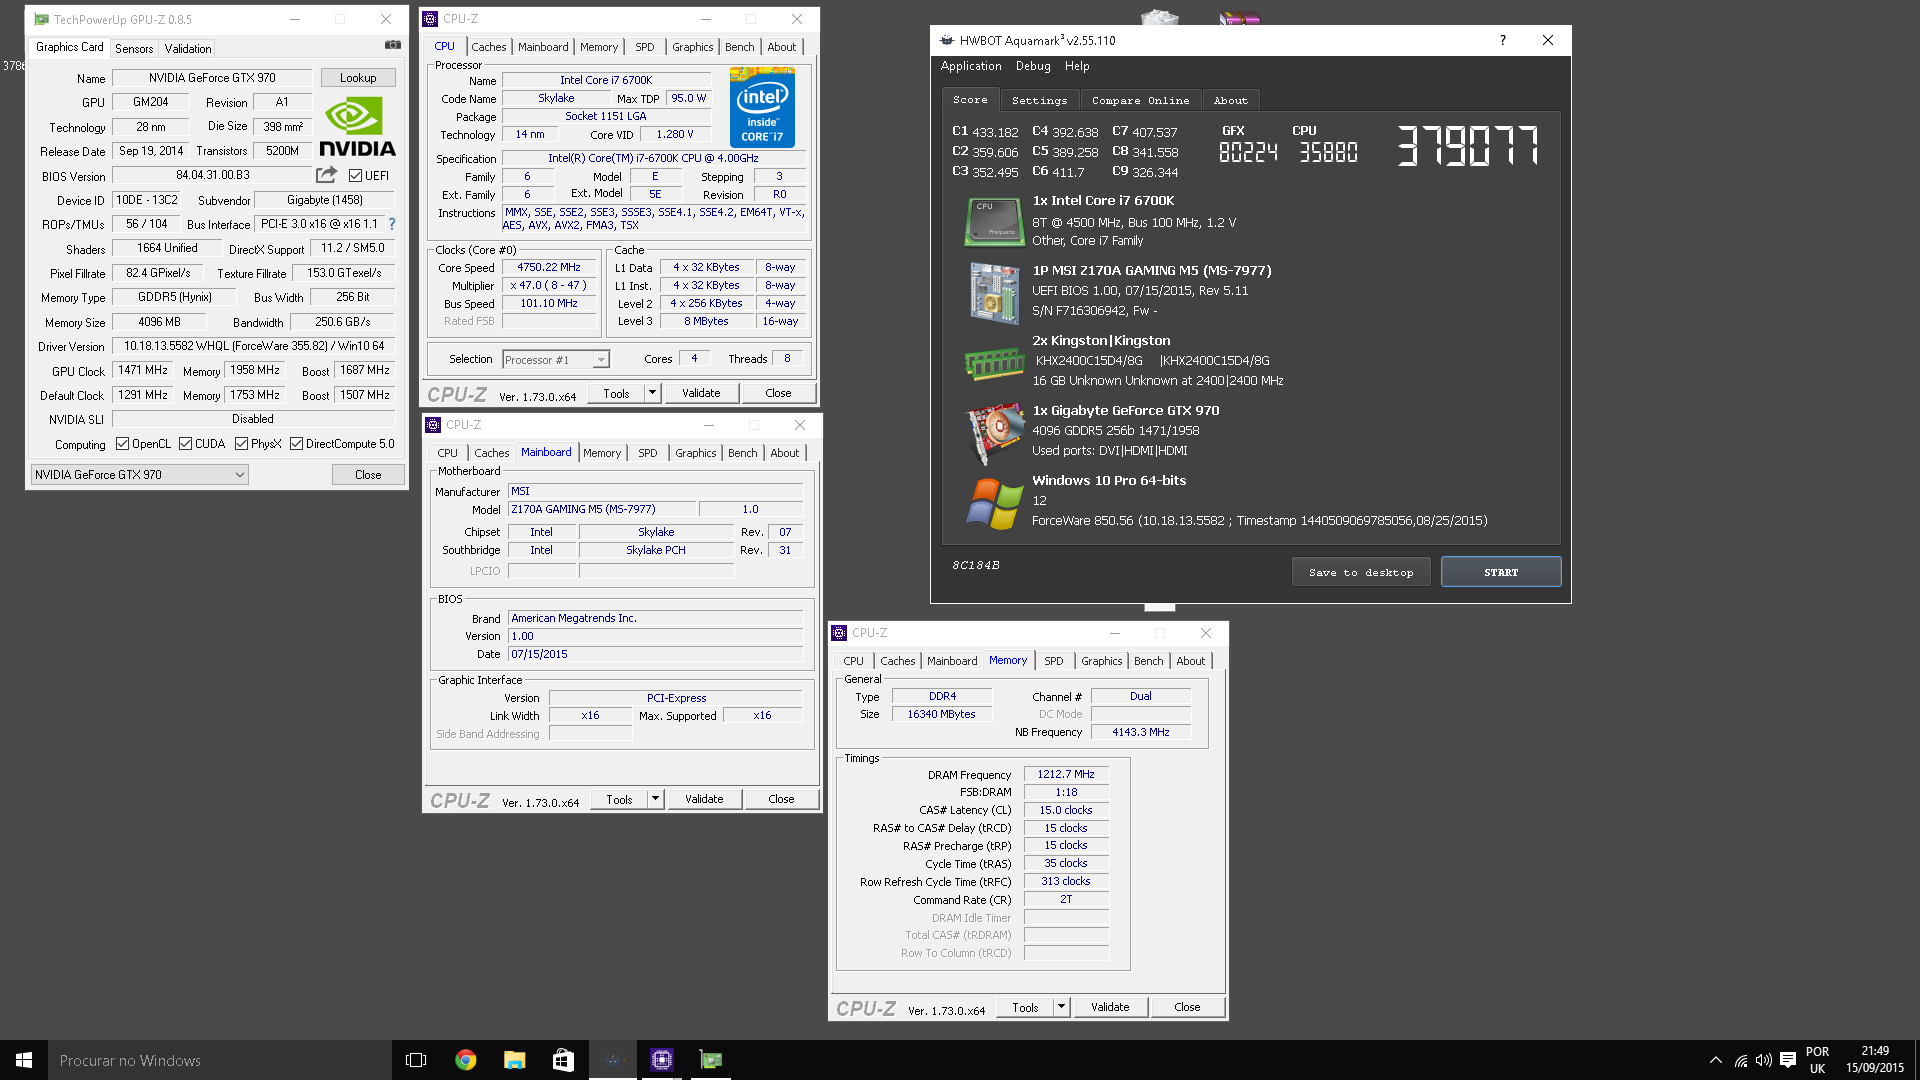Viewport: 1920px width, 1080px height.
Task: Expand the Tools arrow in CPU-Z Mainboard window
Action: point(655,799)
